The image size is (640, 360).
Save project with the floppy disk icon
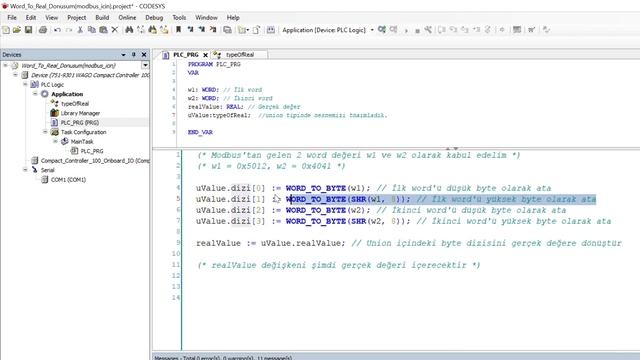[x=28, y=30]
